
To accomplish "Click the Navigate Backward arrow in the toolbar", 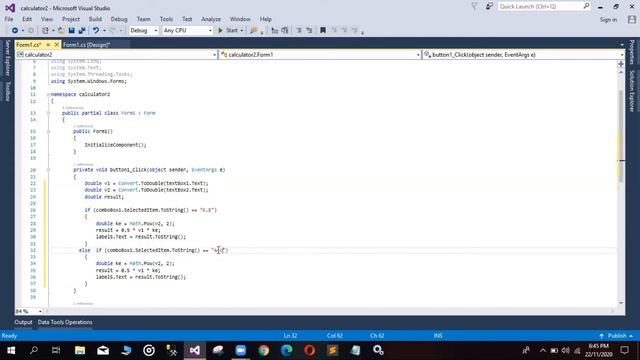I will click(x=15, y=31).
